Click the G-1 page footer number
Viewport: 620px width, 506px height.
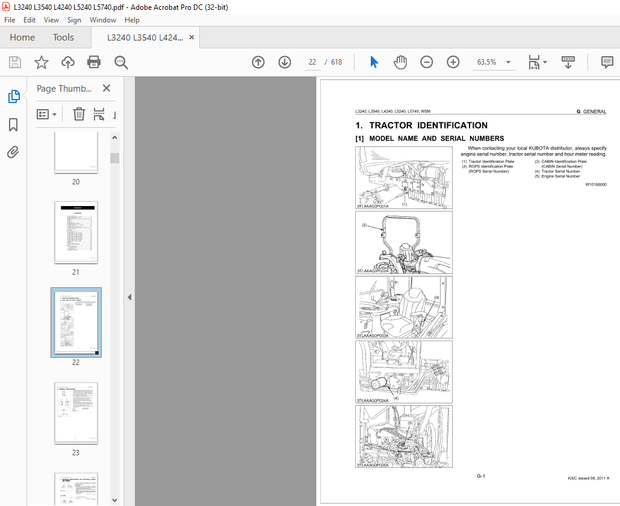481,476
